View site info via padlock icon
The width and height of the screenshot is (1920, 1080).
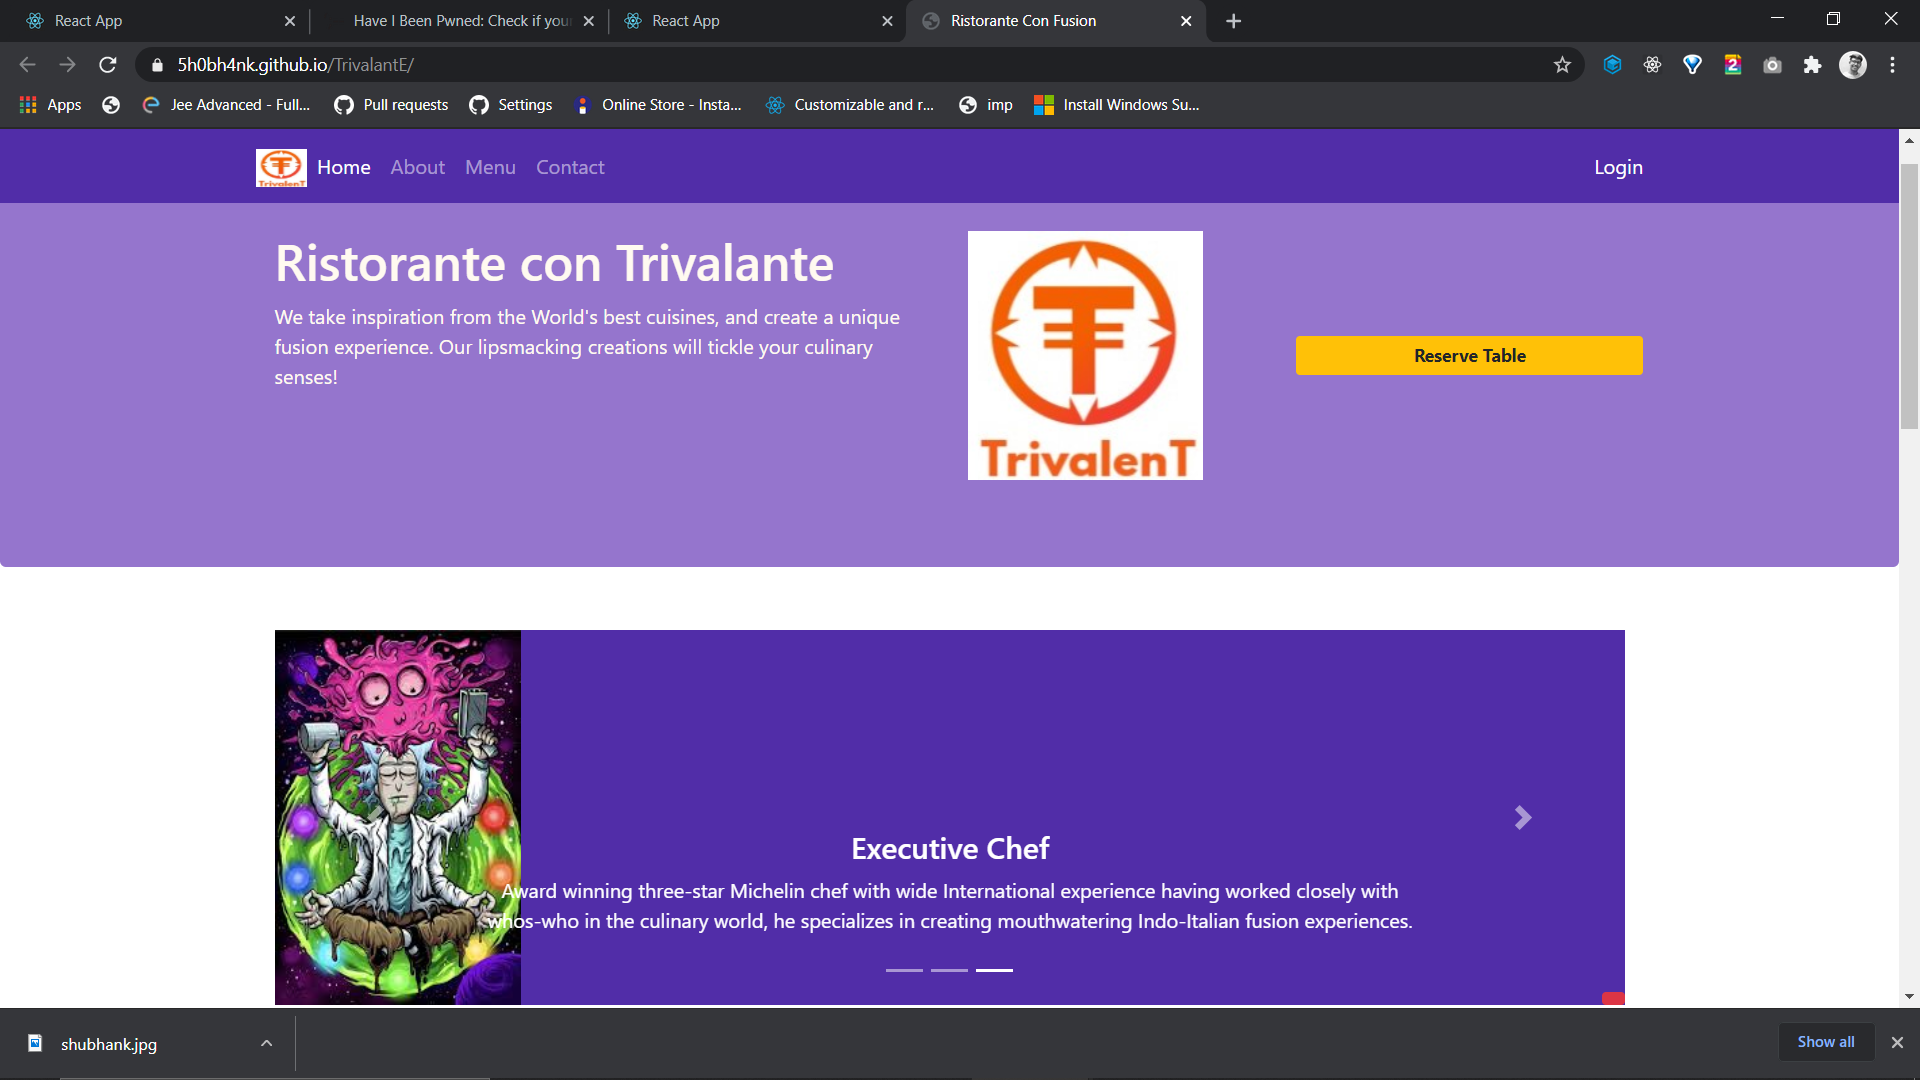coord(157,65)
